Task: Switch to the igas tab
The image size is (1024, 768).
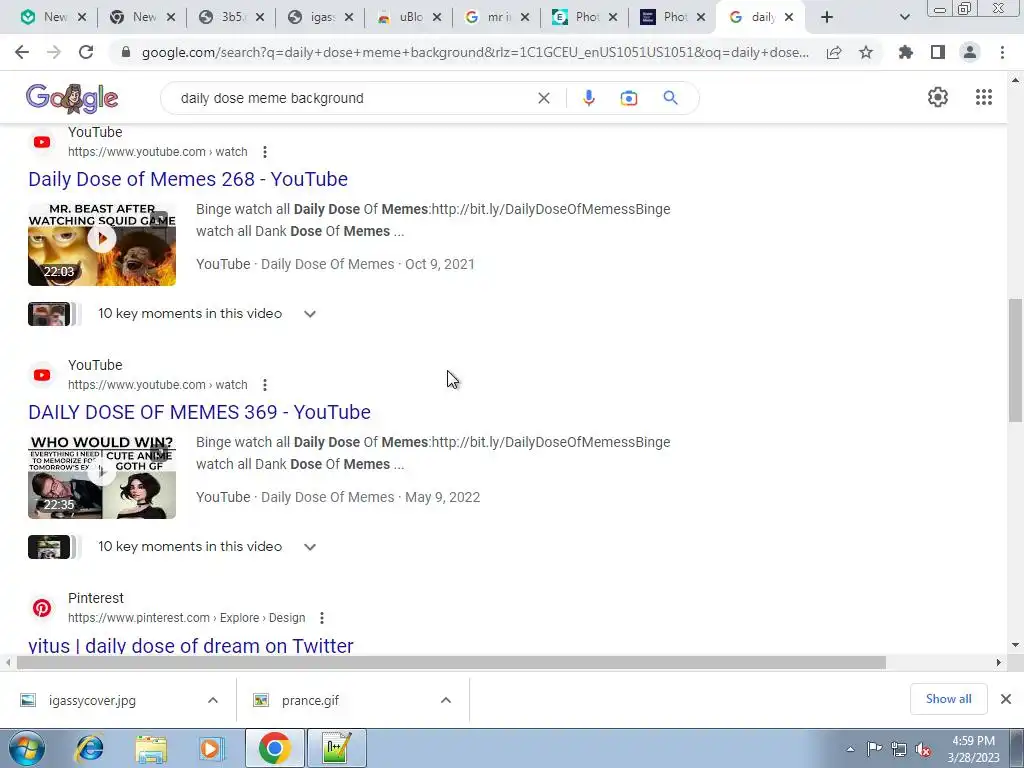Action: click(320, 17)
